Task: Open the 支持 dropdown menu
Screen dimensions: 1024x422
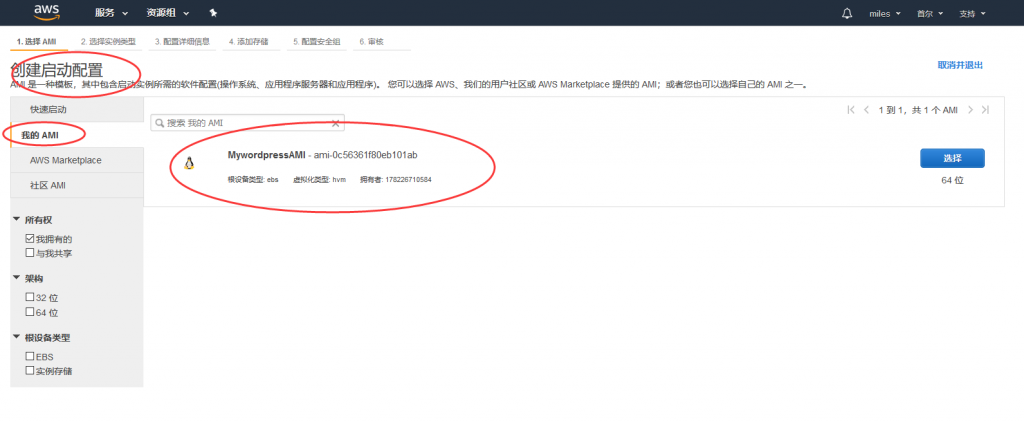Action: click(972, 14)
